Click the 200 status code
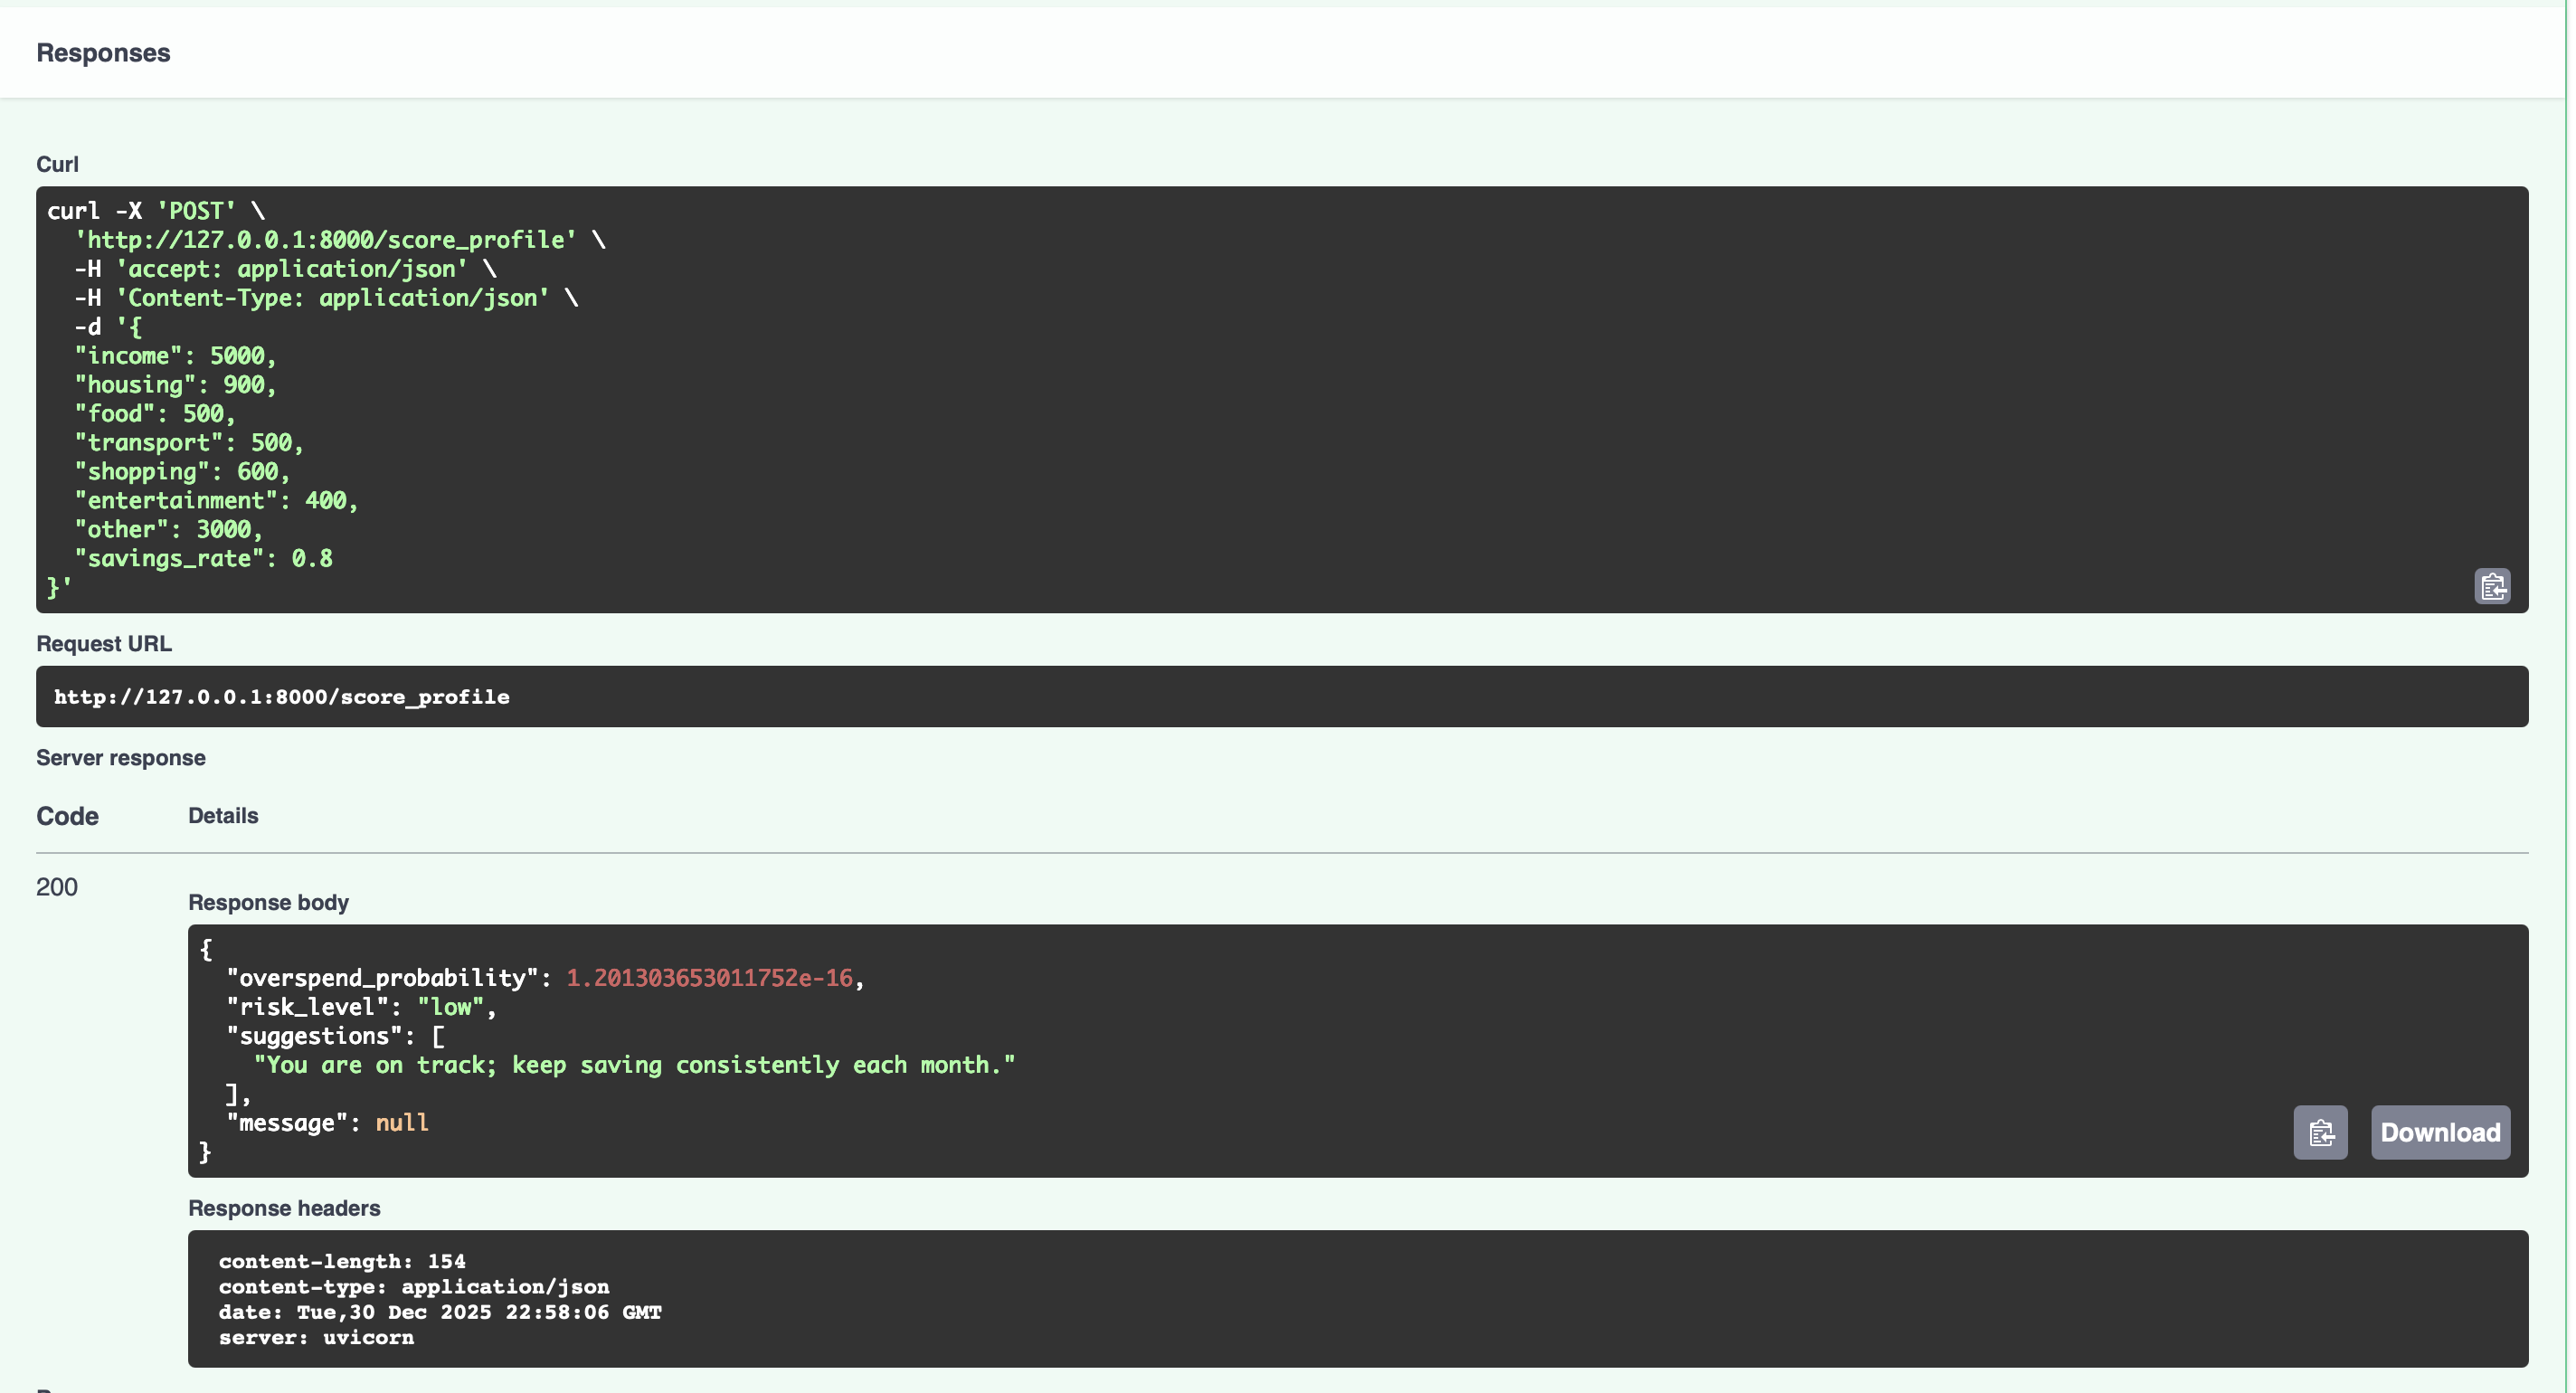Viewport: 2576px width, 1393px height. (57, 887)
